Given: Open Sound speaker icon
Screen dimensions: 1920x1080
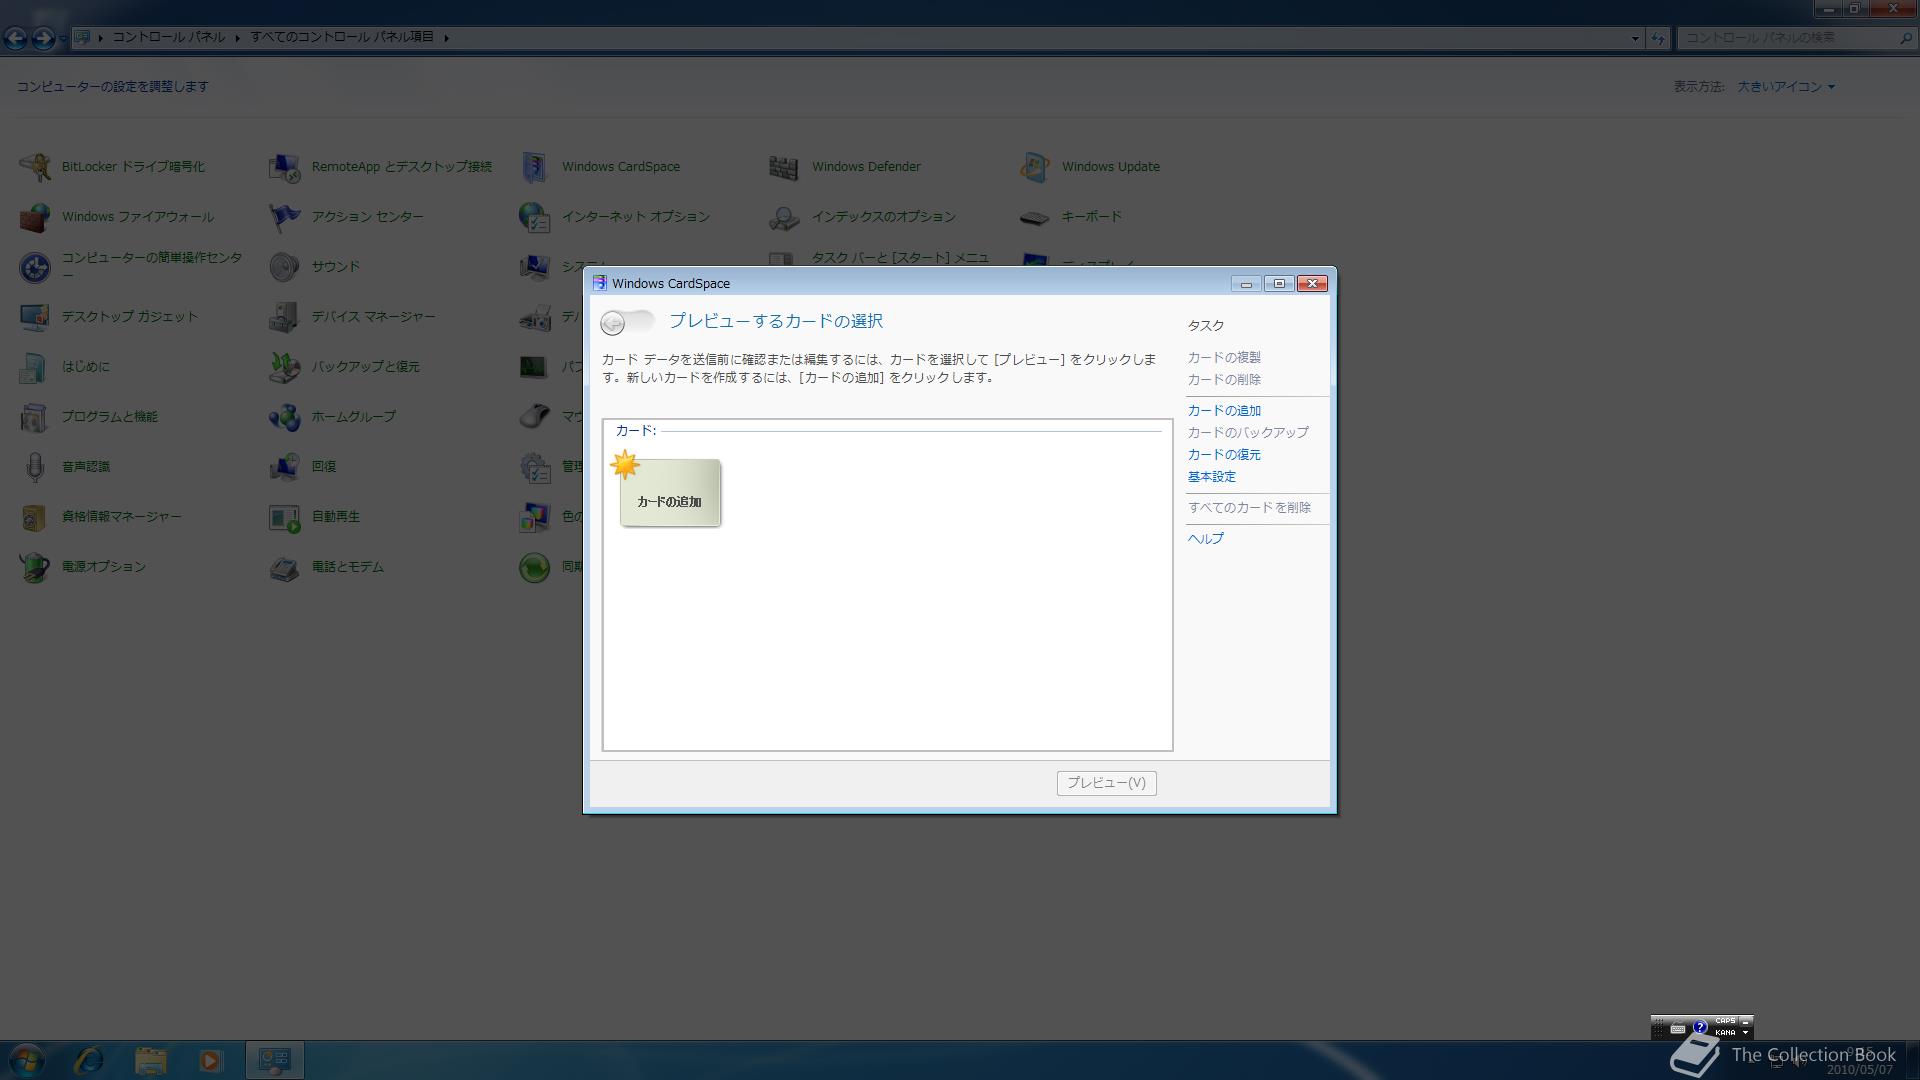Looking at the screenshot, I should tap(285, 267).
